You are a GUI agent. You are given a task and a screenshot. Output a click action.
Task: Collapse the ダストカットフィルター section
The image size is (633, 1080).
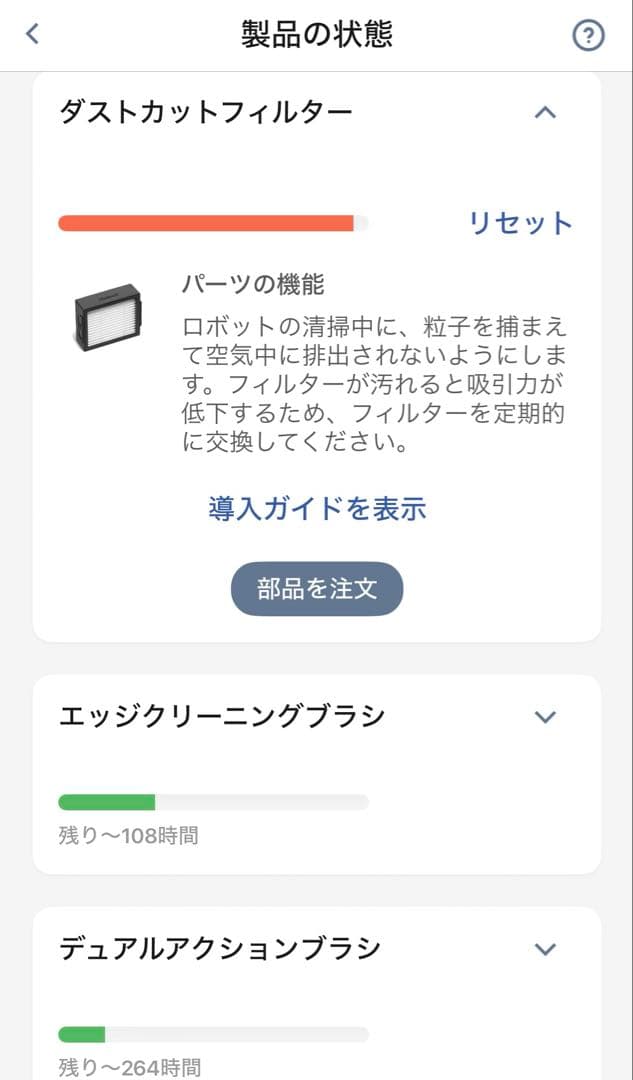point(546,112)
